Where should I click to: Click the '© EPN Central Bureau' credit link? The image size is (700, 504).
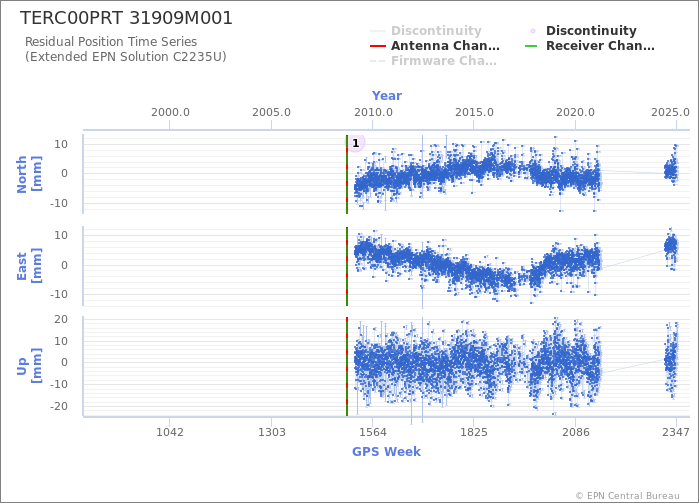[x=628, y=496]
